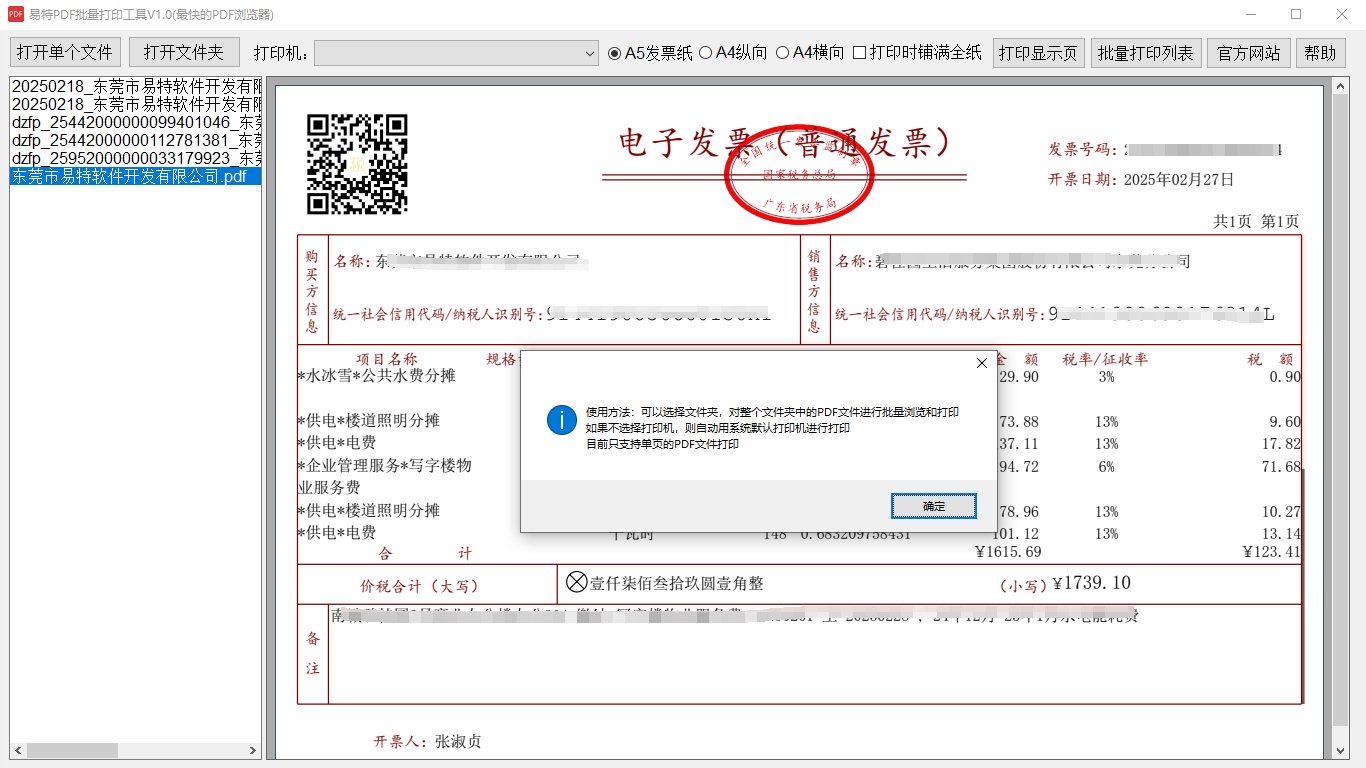Select file dzfp_25952000000033179923
This screenshot has height=768, width=1366.
136,158
